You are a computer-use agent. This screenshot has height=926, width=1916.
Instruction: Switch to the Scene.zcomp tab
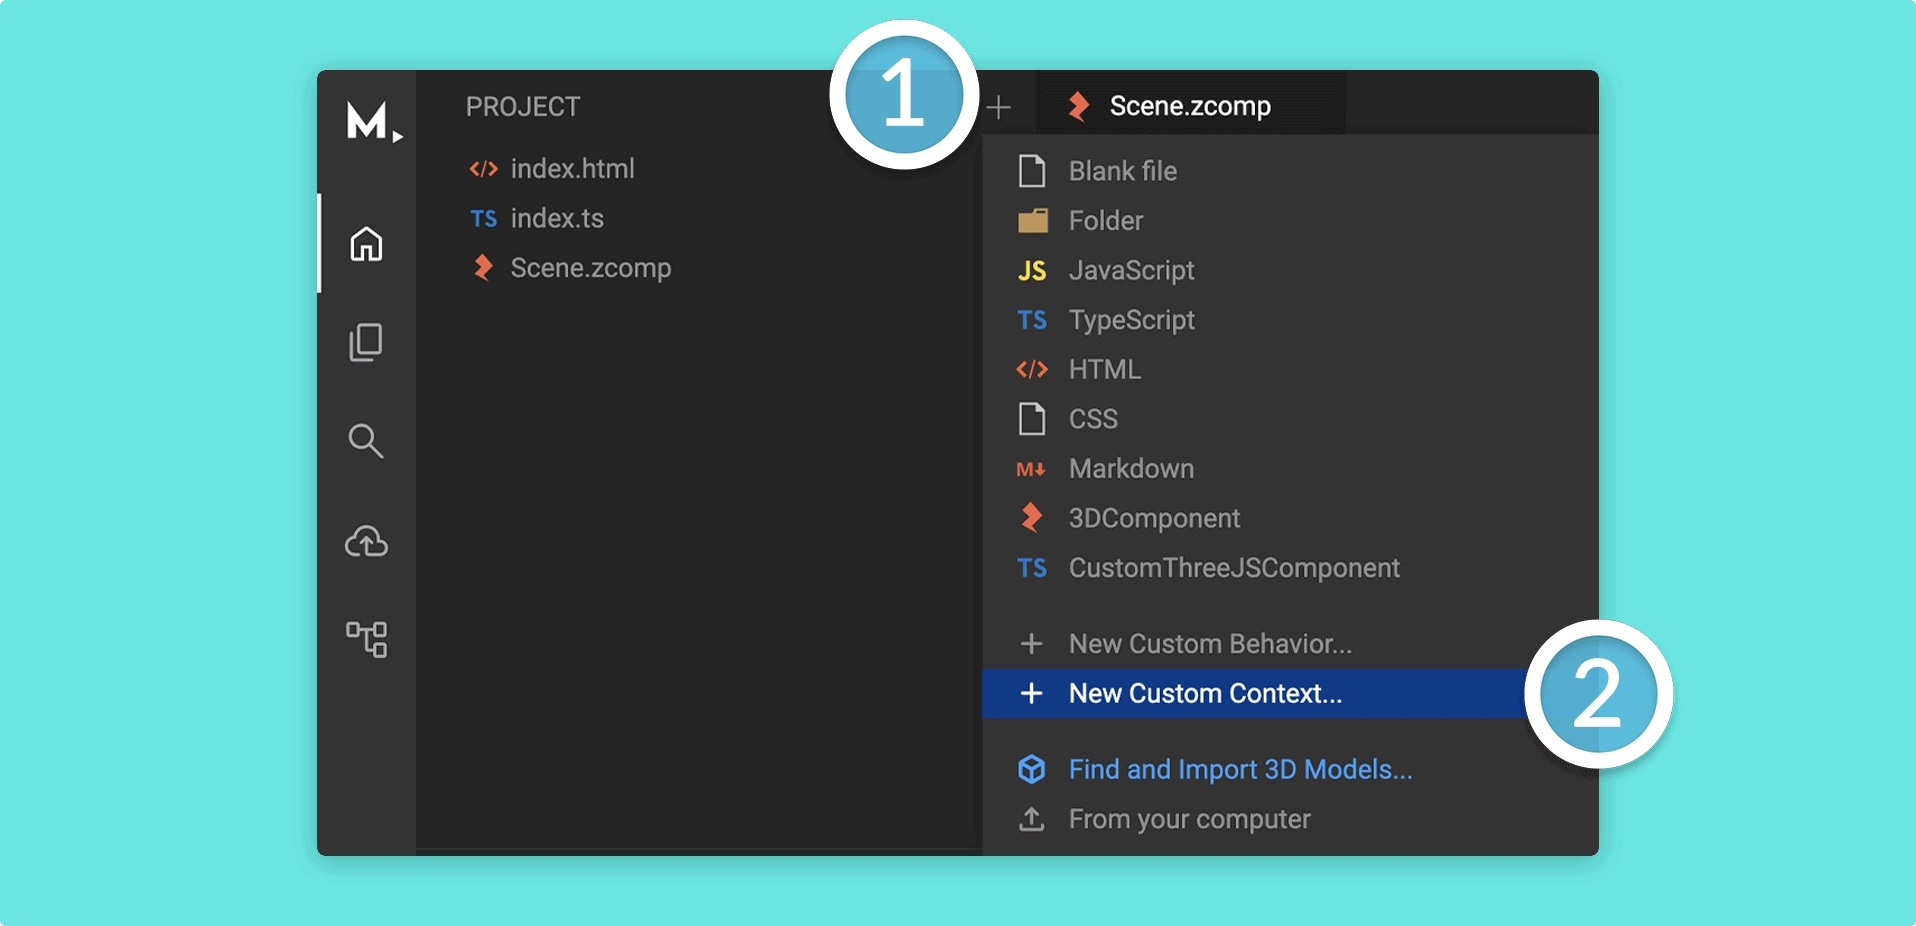coord(1189,105)
